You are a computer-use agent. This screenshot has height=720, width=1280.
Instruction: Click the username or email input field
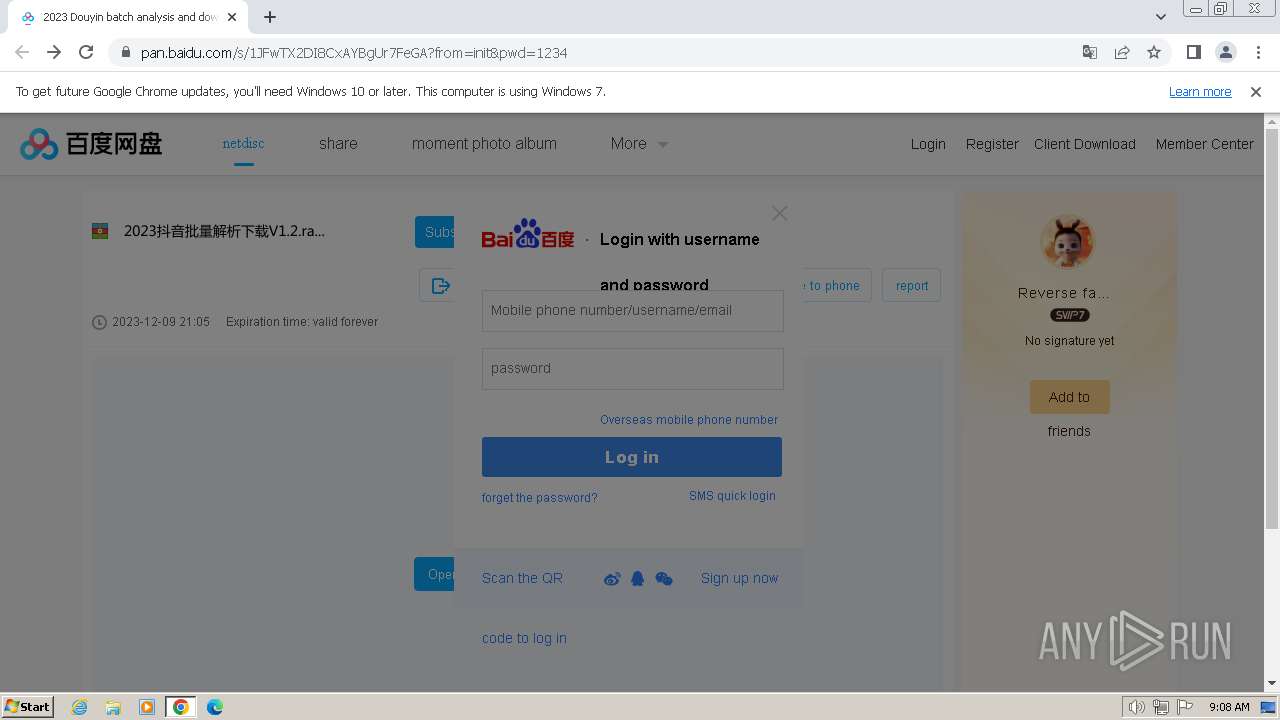(x=633, y=311)
